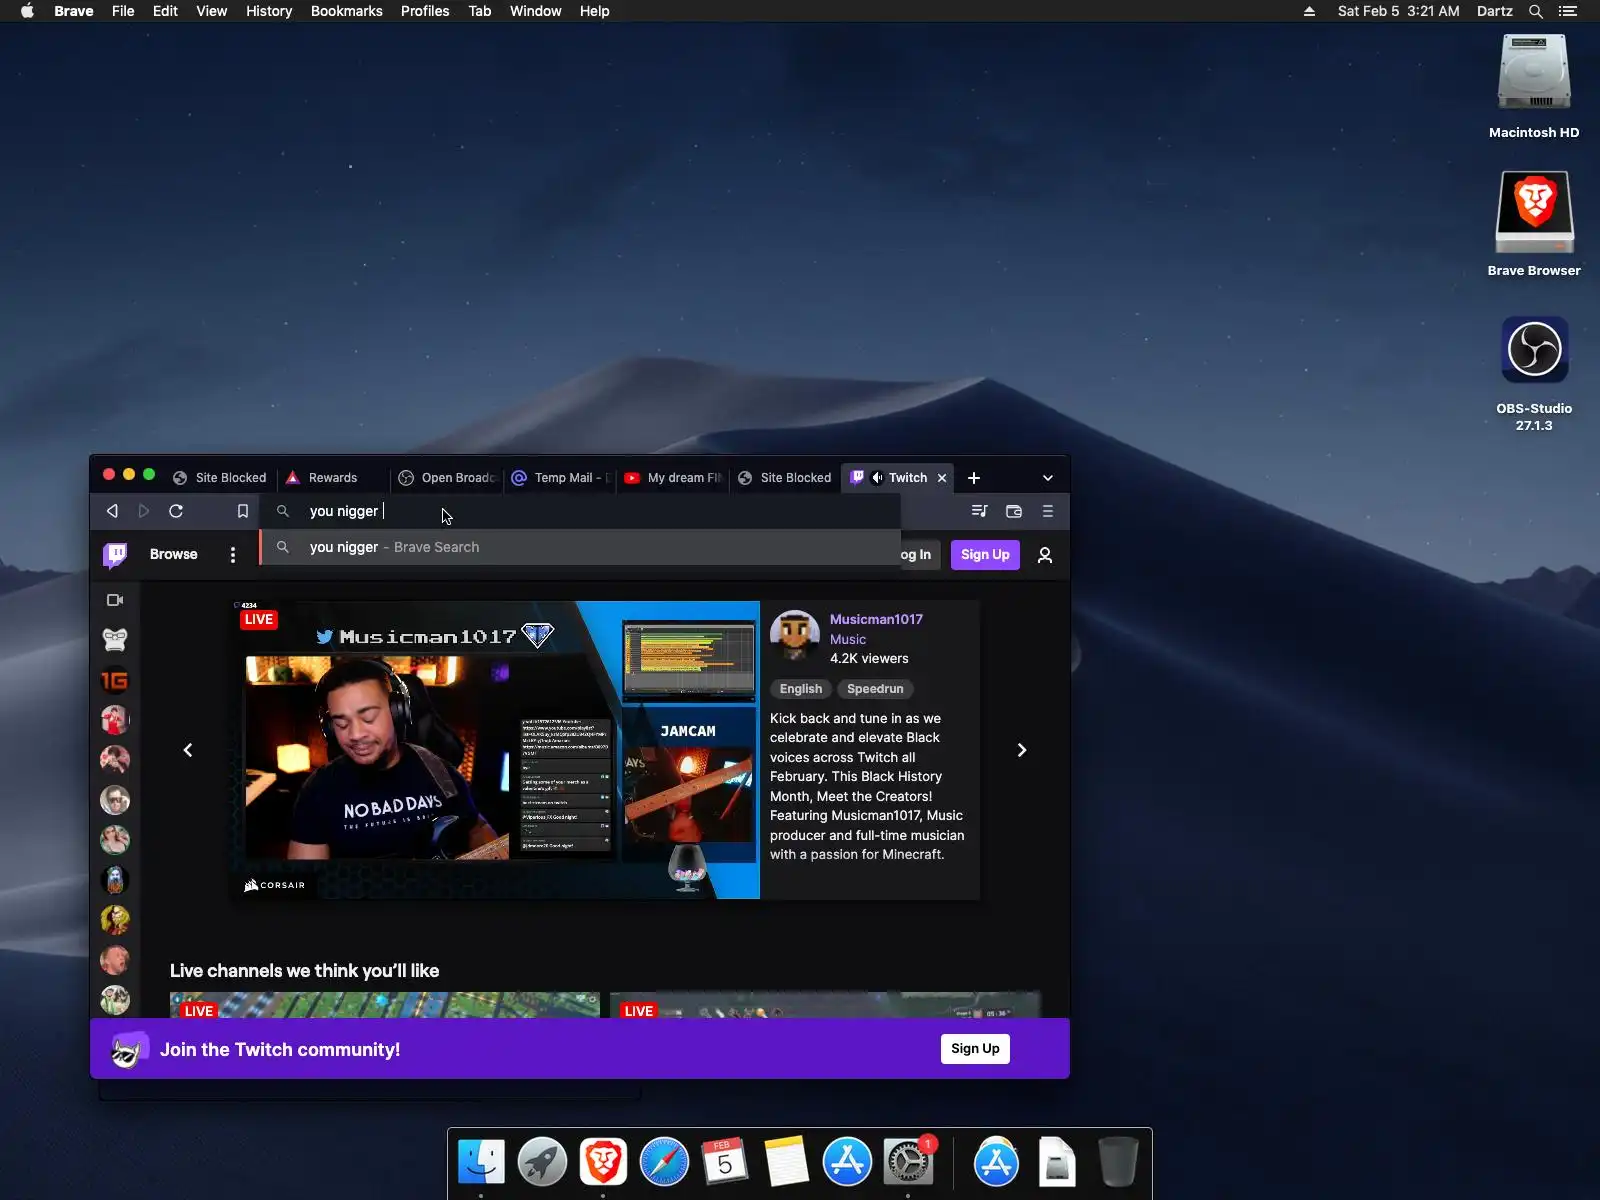1600x1200 pixels.
Task: Open the 1G channel avatar in sidebar
Action: tap(115, 680)
